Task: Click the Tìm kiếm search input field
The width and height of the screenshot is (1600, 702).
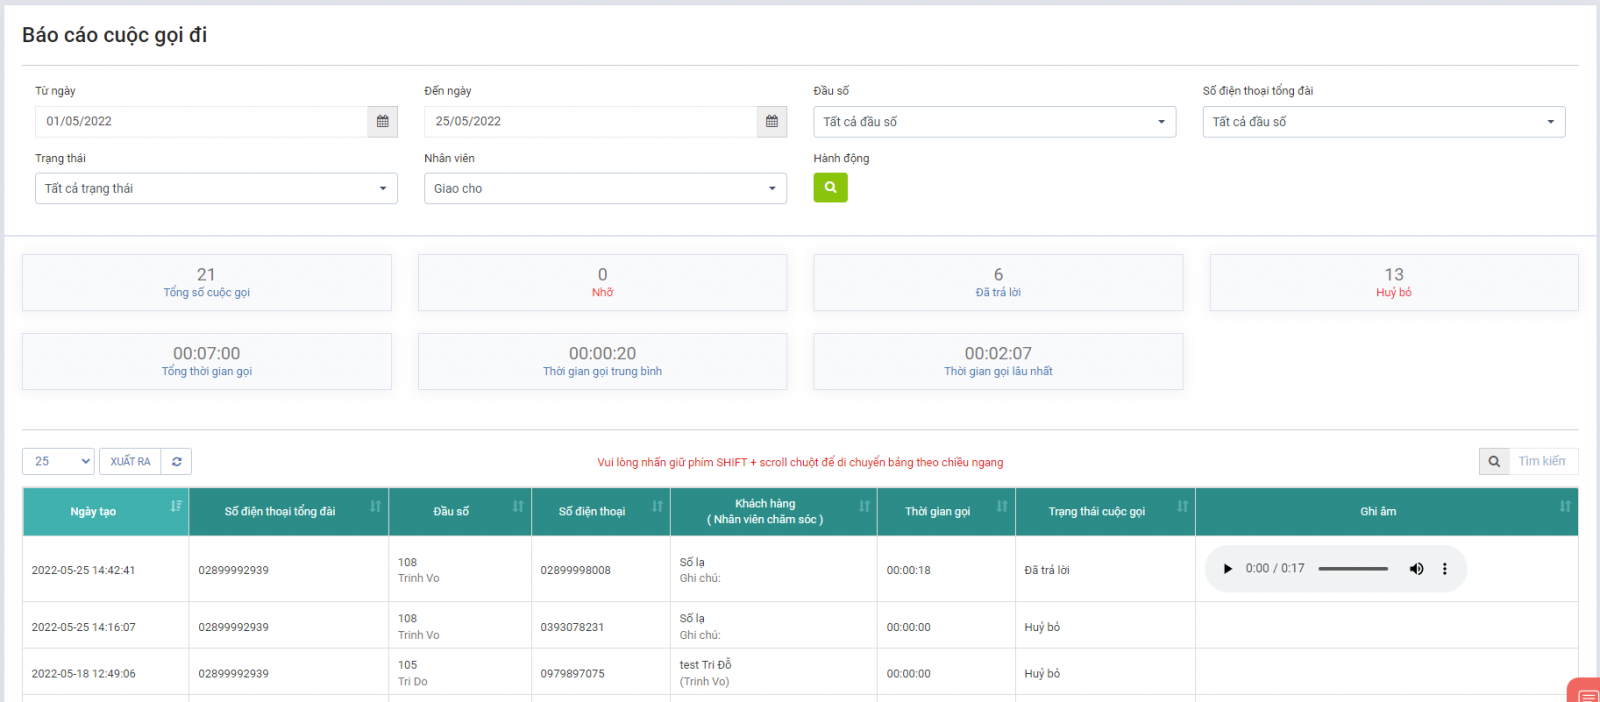Action: point(1542,462)
